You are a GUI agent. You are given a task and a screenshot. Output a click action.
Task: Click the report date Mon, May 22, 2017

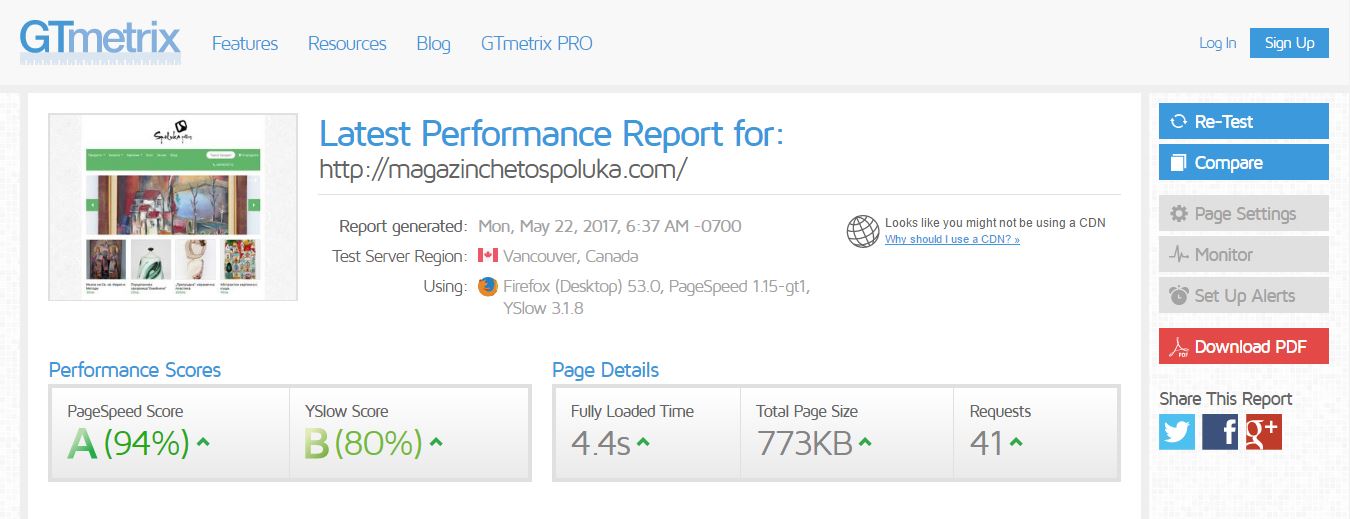610,226
